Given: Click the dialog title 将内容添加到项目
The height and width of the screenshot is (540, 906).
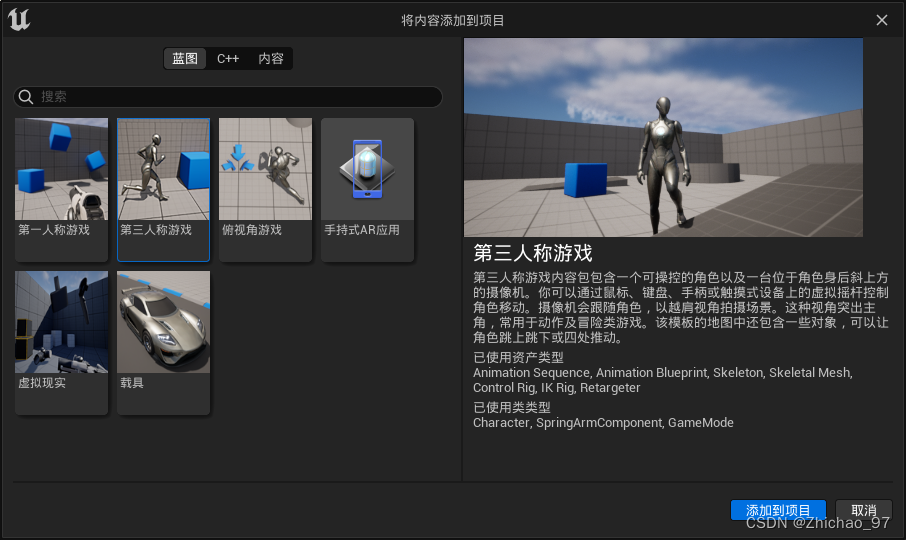Looking at the screenshot, I should (453, 20).
